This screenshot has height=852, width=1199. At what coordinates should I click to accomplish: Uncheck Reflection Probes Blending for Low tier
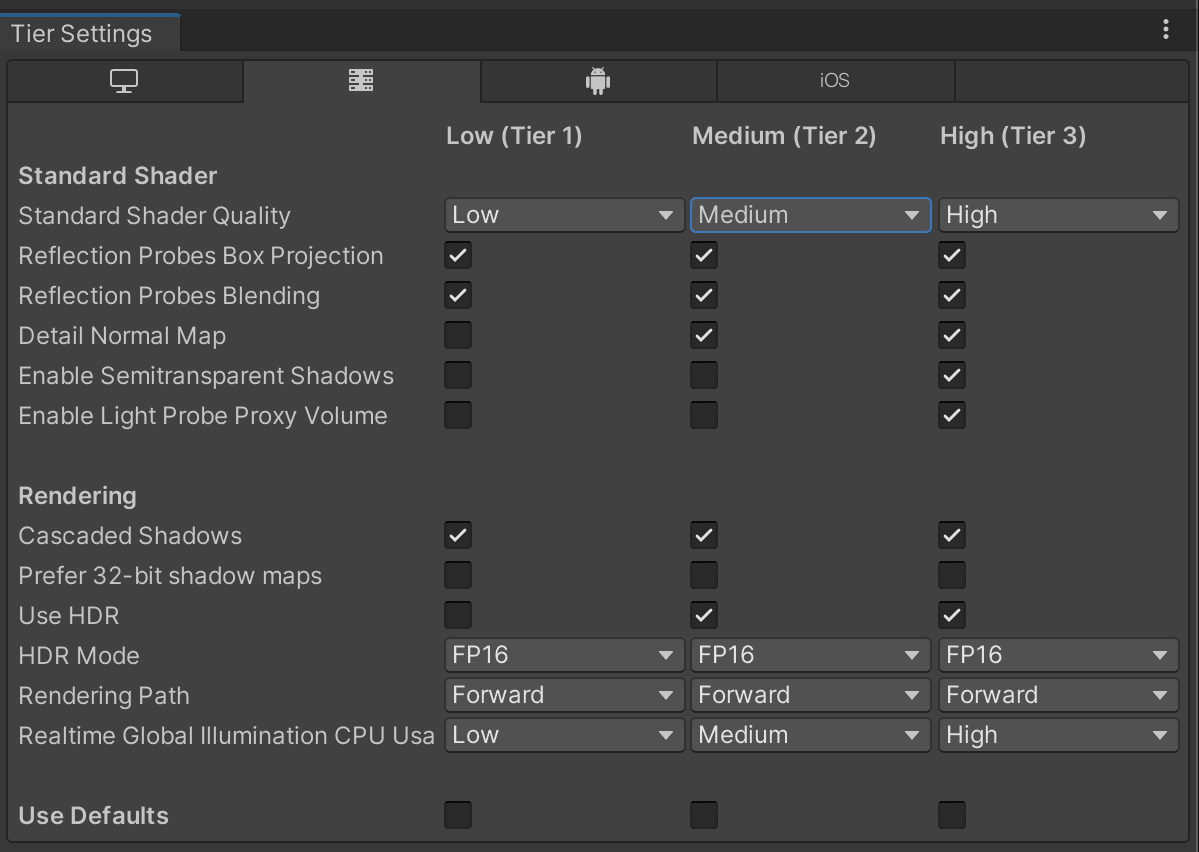458,295
